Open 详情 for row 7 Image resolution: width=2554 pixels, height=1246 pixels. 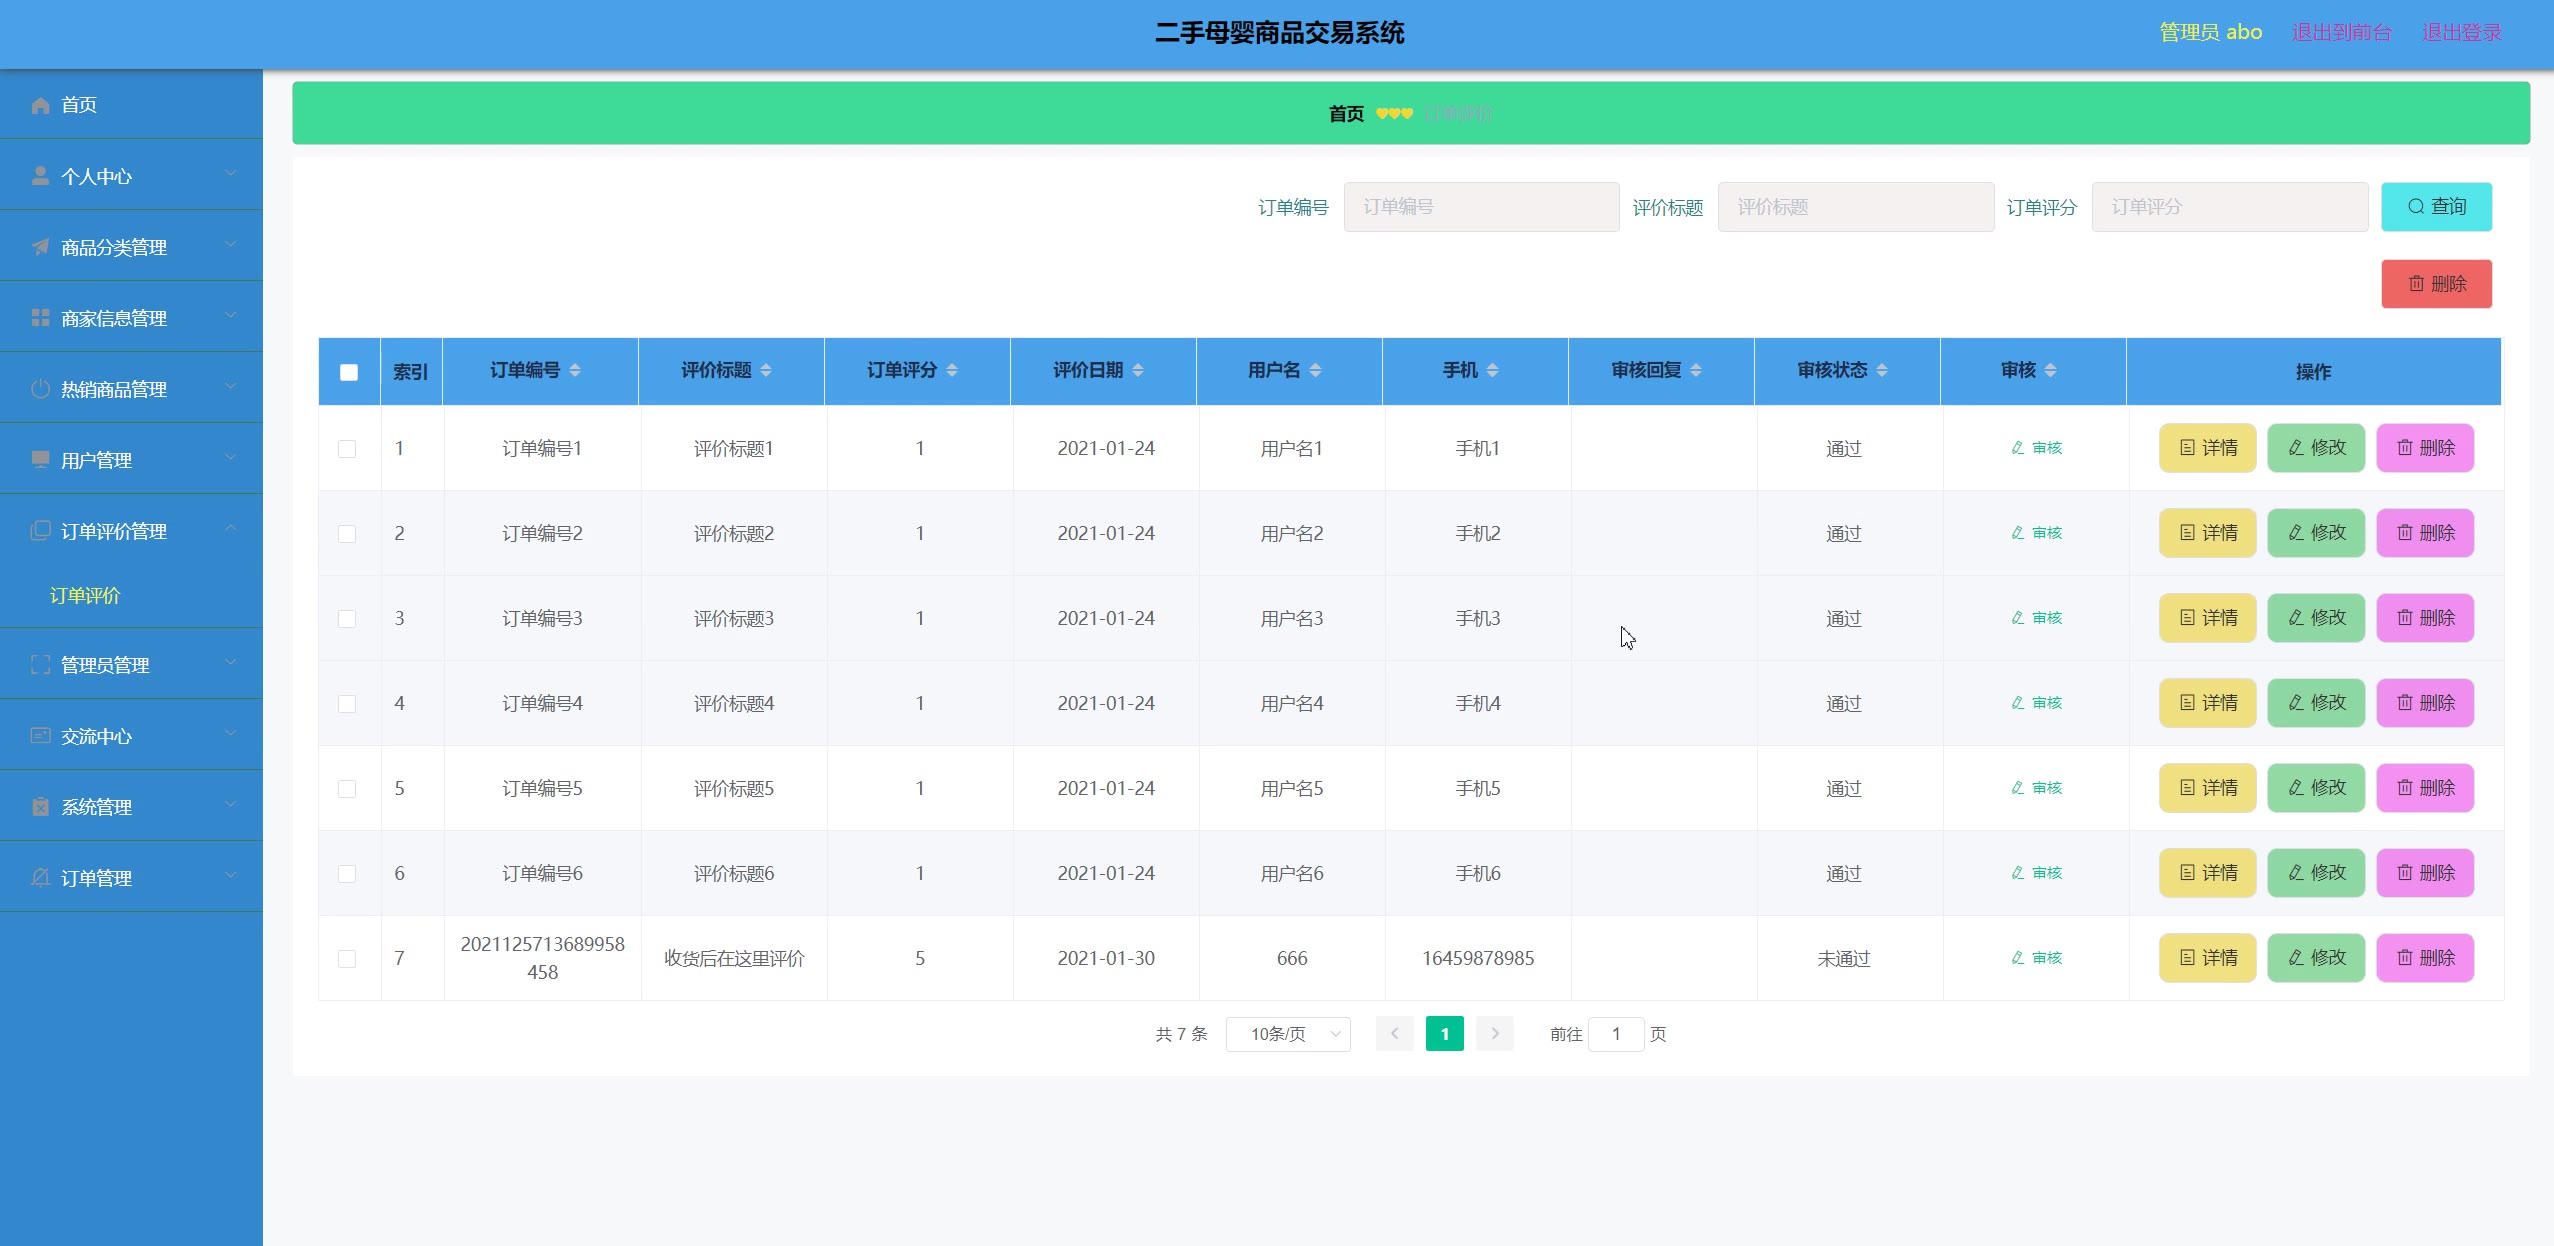point(2208,958)
